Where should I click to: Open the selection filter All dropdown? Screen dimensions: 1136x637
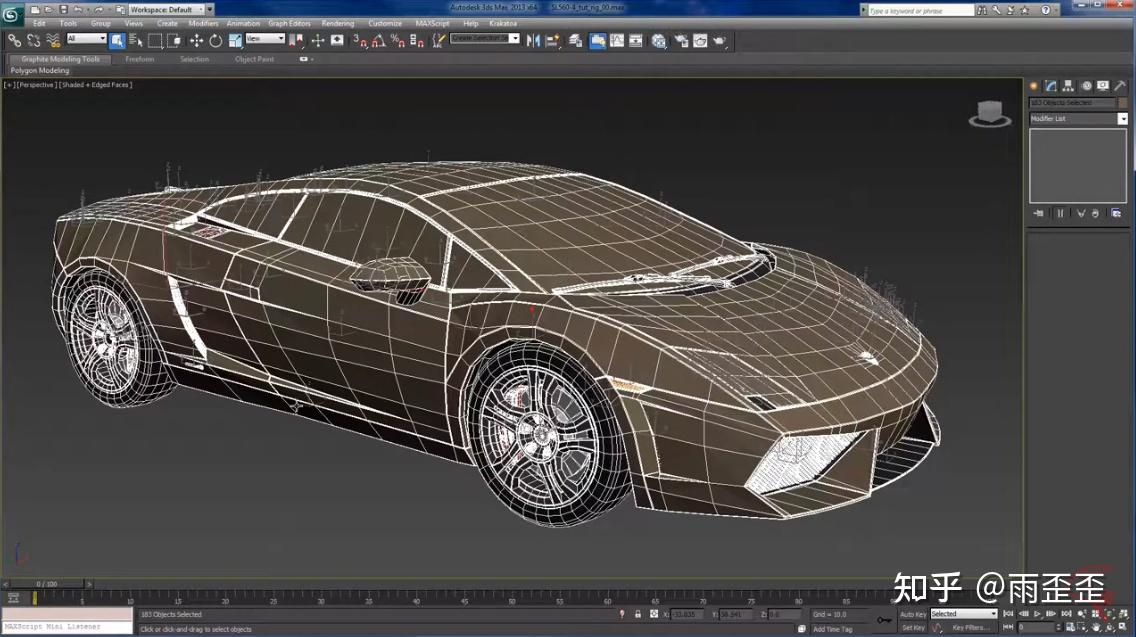tap(85, 40)
